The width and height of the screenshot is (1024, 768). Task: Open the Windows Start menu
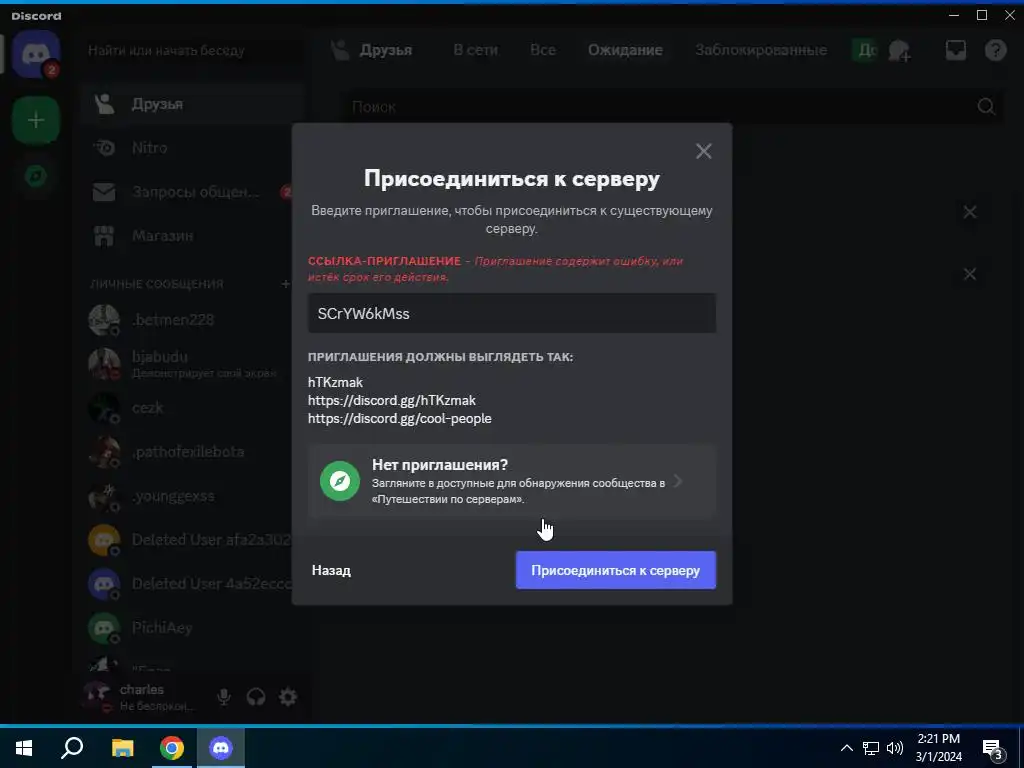click(24, 748)
